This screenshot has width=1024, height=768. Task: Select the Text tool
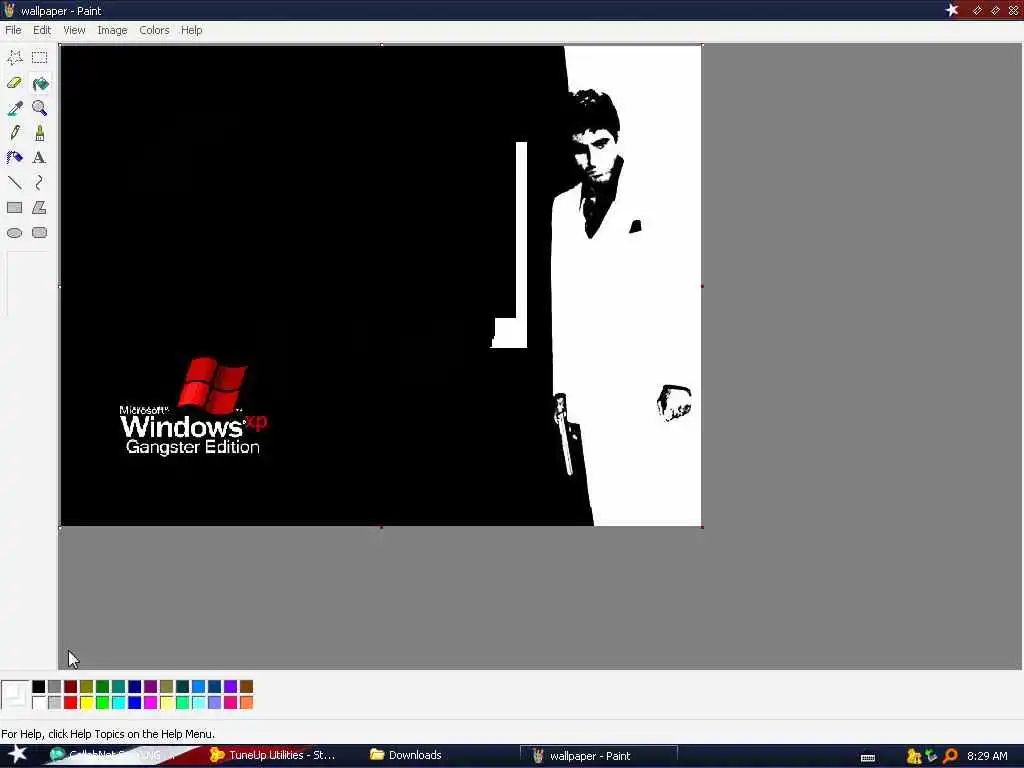pyautogui.click(x=39, y=157)
